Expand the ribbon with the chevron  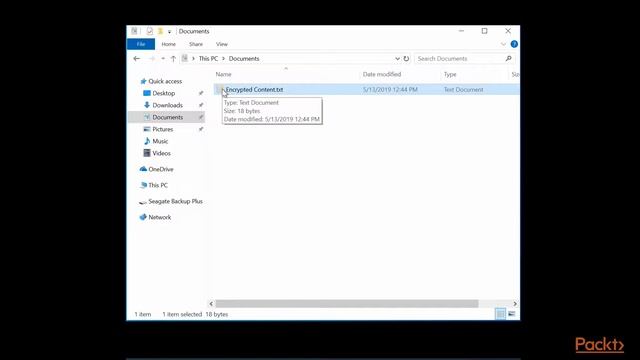coord(503,44)
